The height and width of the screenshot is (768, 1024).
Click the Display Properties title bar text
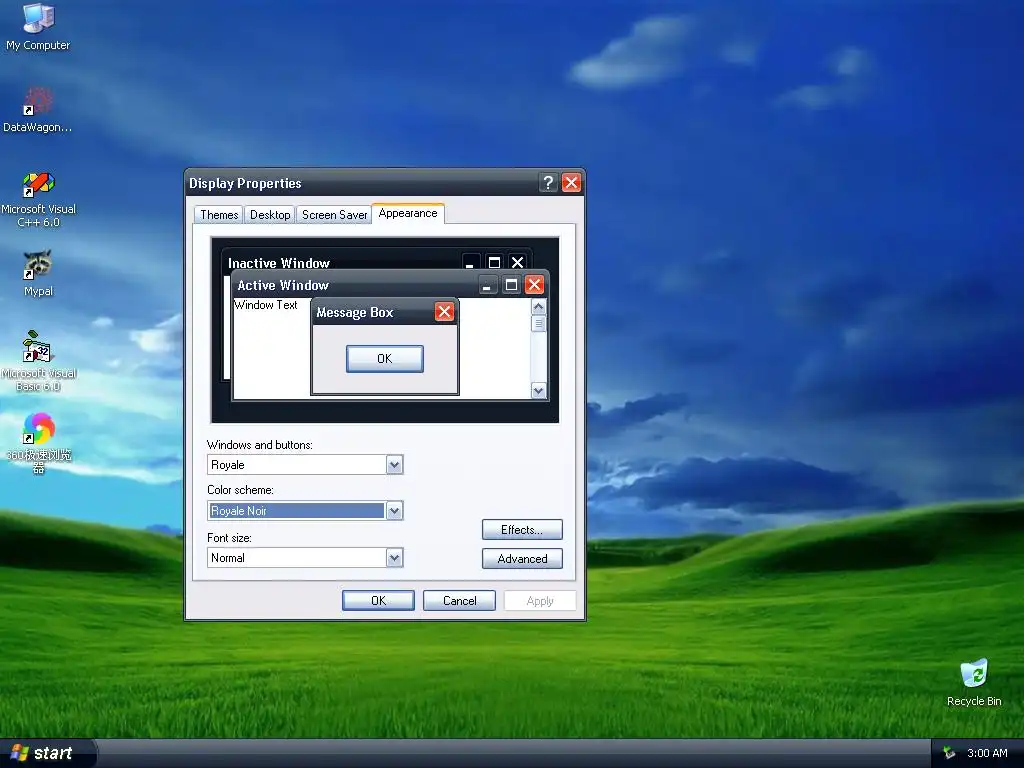click(246, 184)
